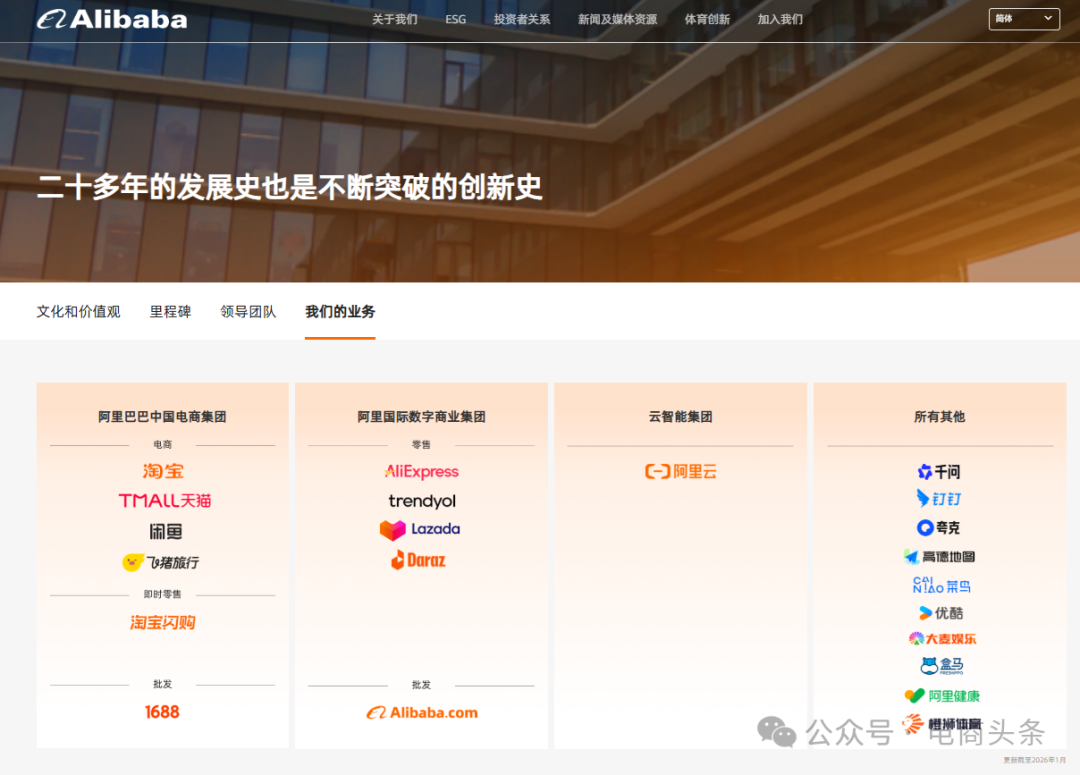Viewport: 1080px width, 775px height.
Task: Open 投资者关系 navigation item
Action: pos(521,19)
